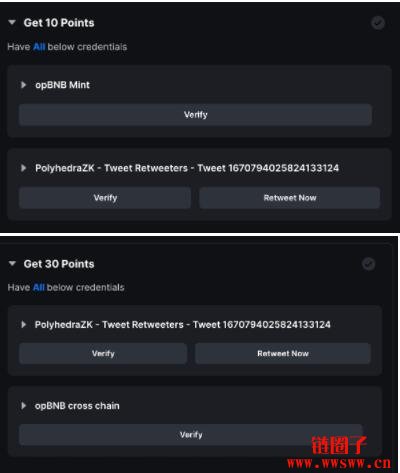Click the opBNB cross chain label
The width and height of the screenshot is (400, 473).
(77, 406)
